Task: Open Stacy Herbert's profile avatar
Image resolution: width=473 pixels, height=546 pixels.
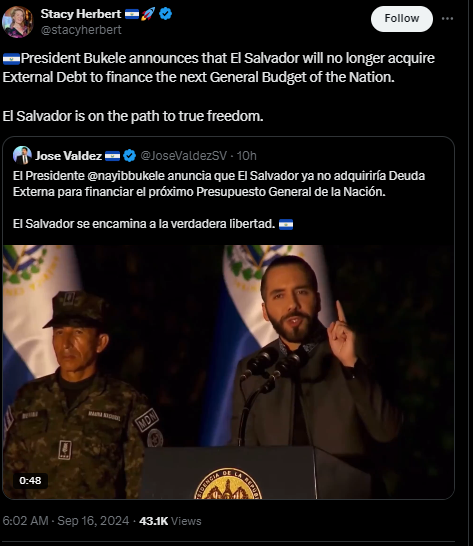Action: [x=17, y=22]
